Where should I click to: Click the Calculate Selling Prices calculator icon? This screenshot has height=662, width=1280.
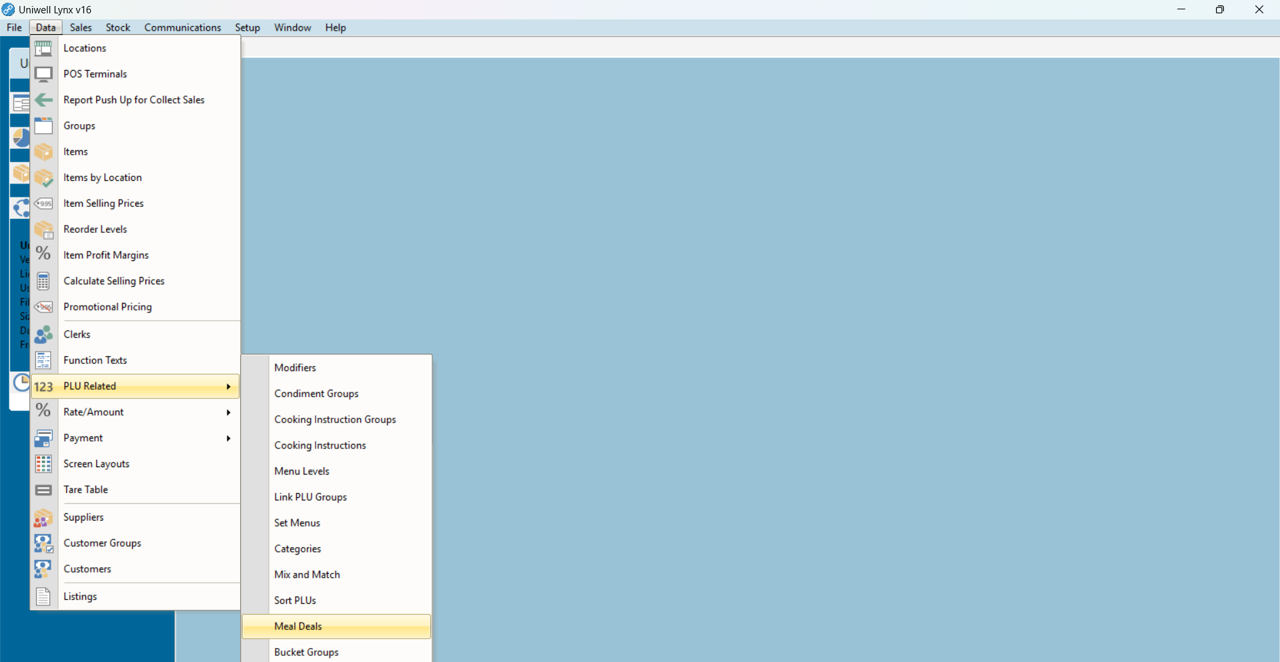(43, 281)
